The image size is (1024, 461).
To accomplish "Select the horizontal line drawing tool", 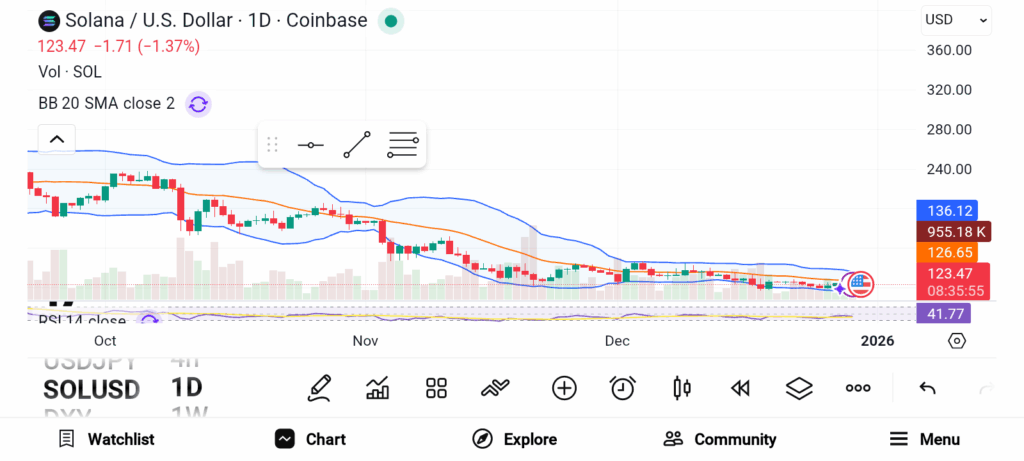I will [311, 145].
